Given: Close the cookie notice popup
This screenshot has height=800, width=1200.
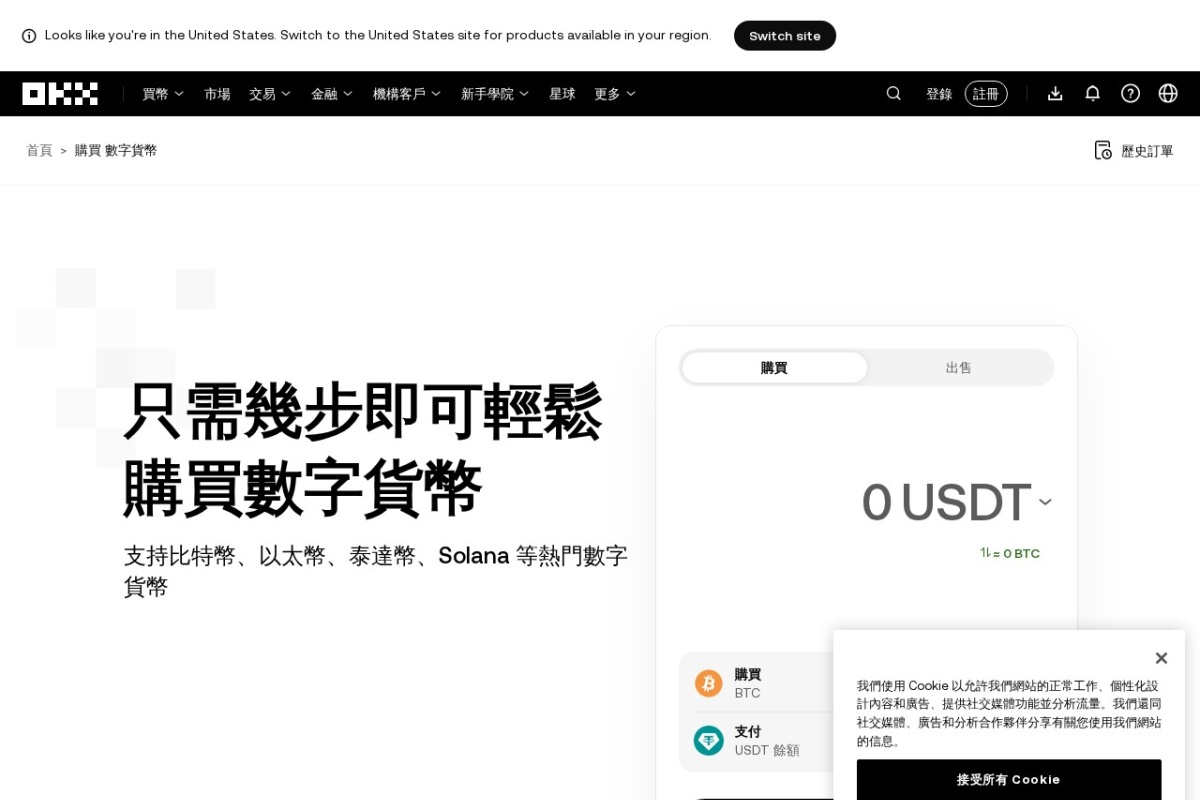Looking at the screenshot, I should 1161,658.
